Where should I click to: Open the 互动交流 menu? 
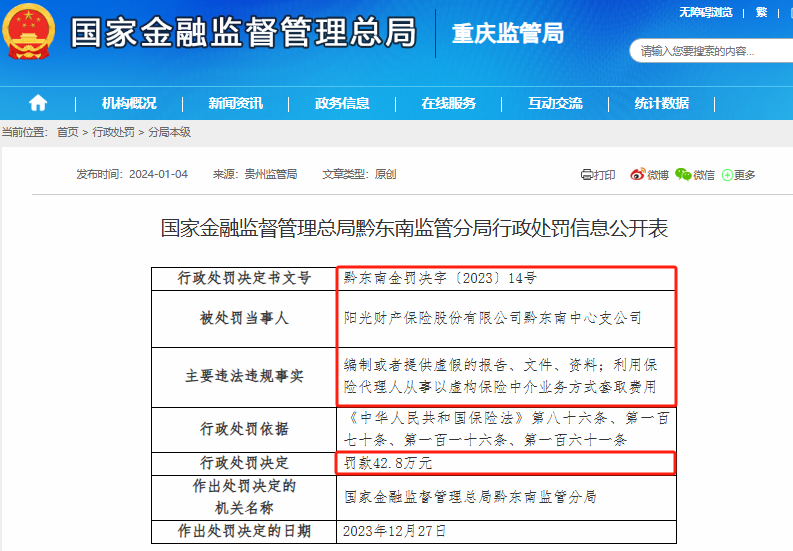555,103
